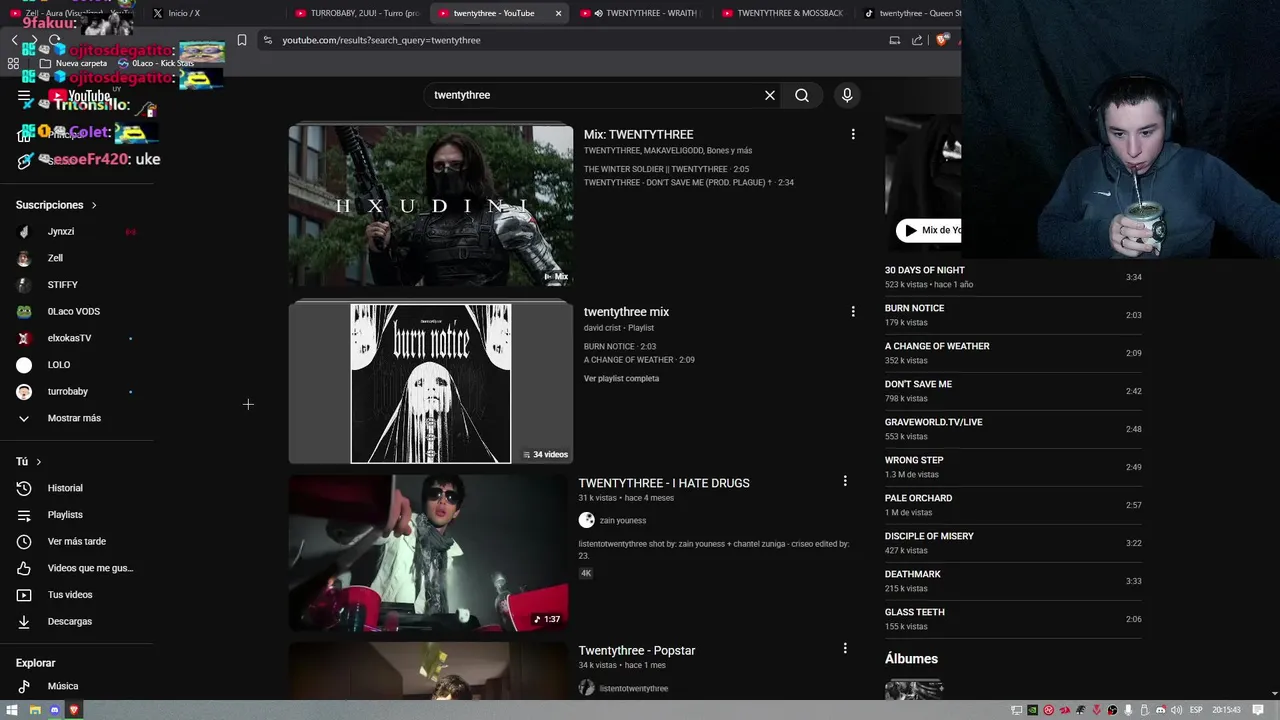The height and width of the screenshot is (720, 1280).
Task: Expand the Tú section chevron
Action: [x=38, y=462]
